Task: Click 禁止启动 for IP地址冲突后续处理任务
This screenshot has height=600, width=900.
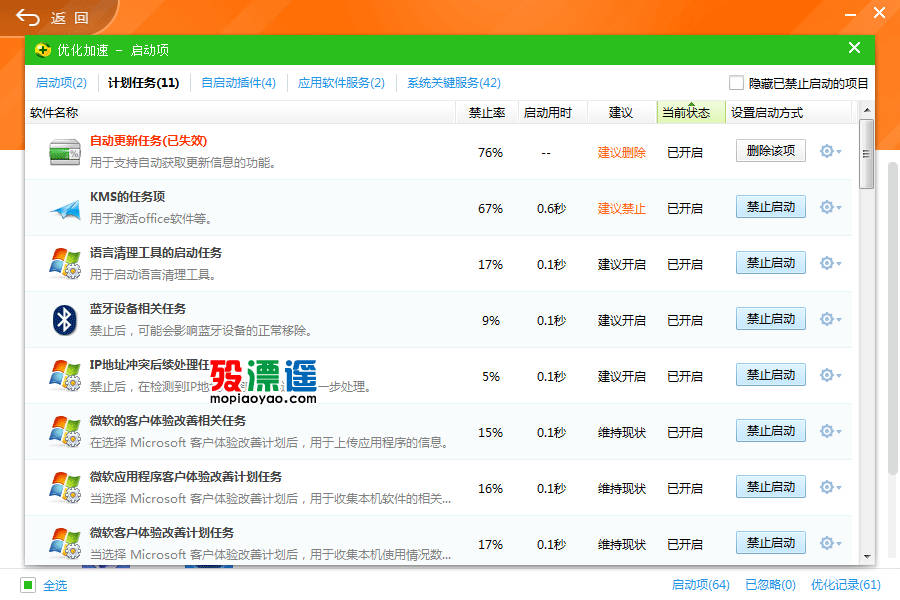Action: [771, 374]
